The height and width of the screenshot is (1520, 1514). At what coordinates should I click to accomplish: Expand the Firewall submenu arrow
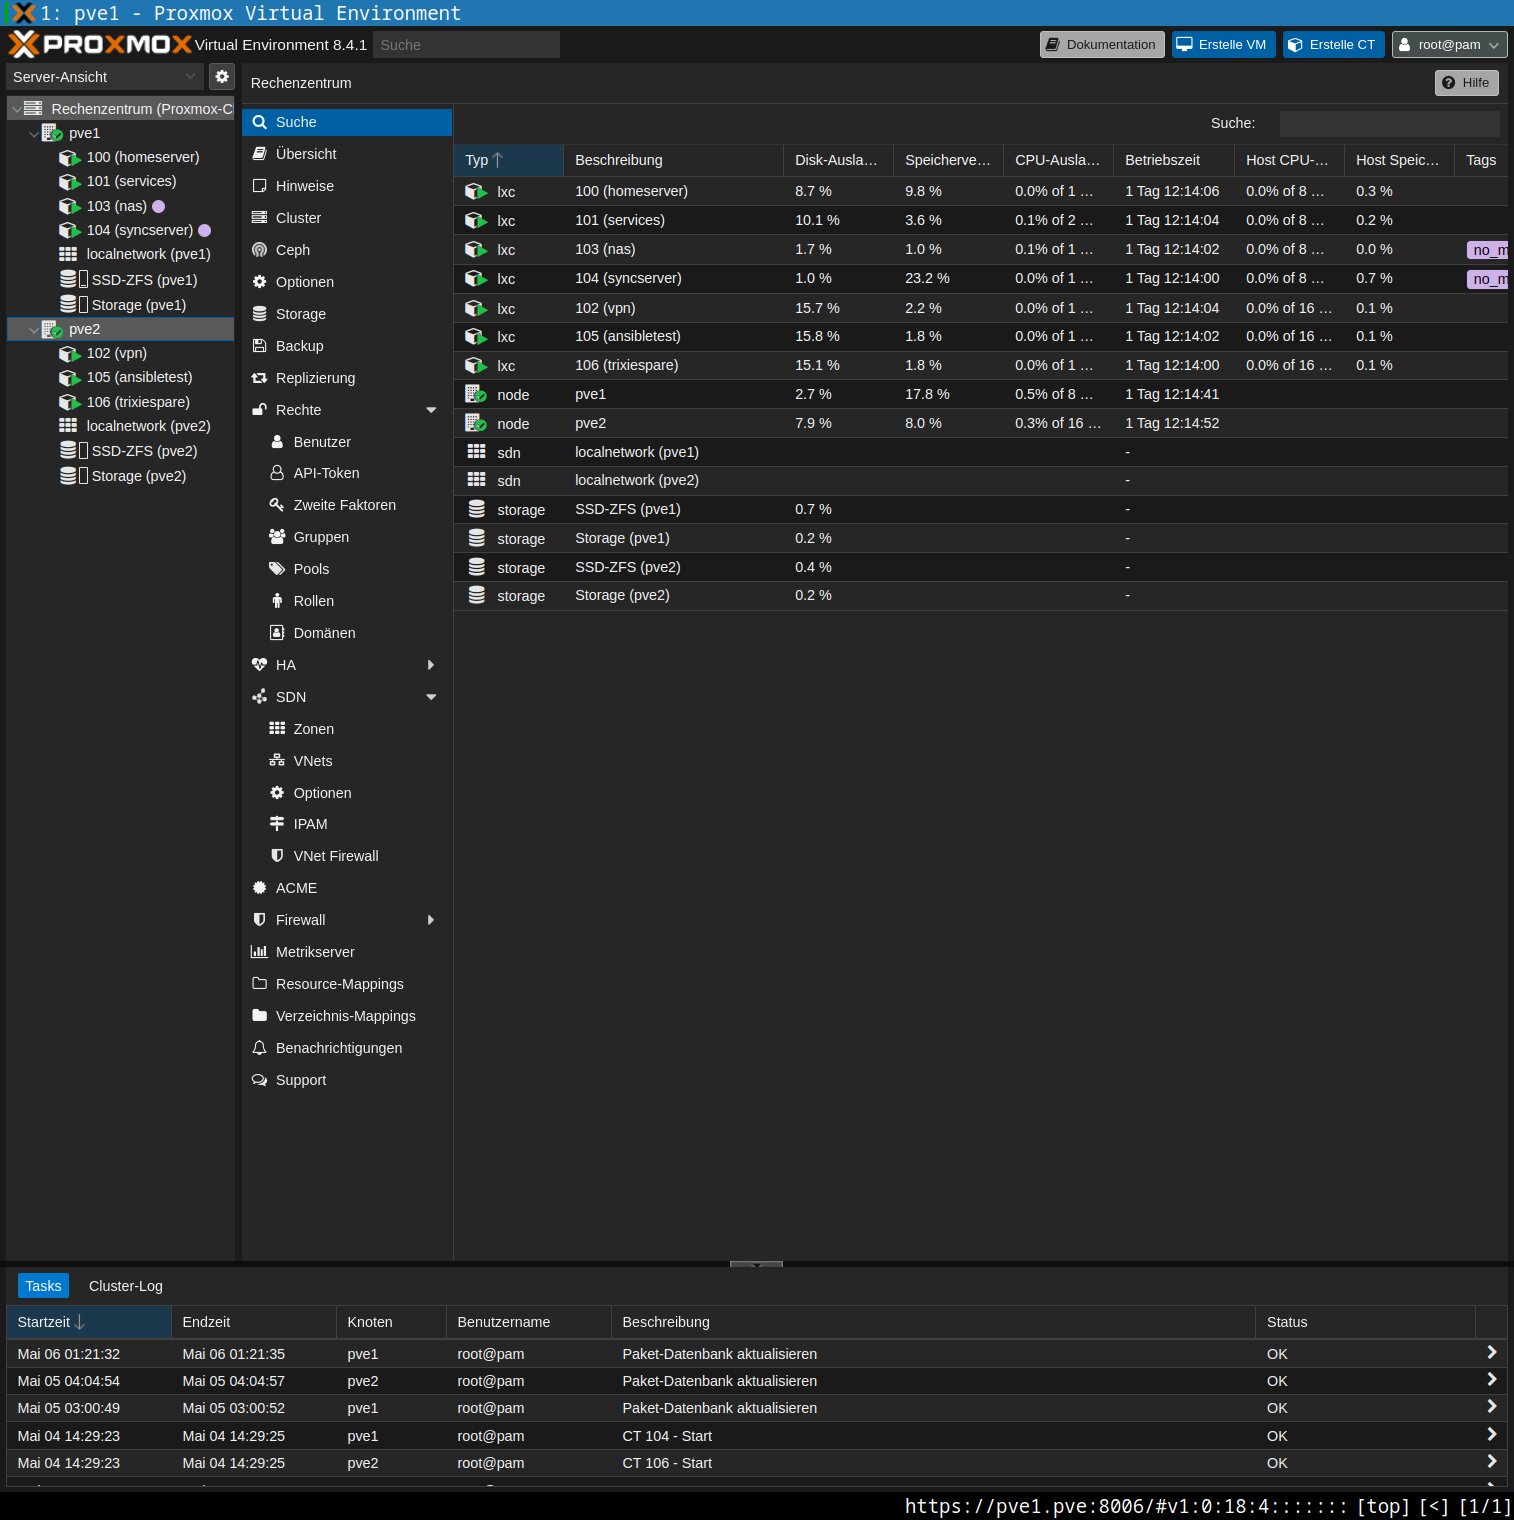(x=431, y=920)
